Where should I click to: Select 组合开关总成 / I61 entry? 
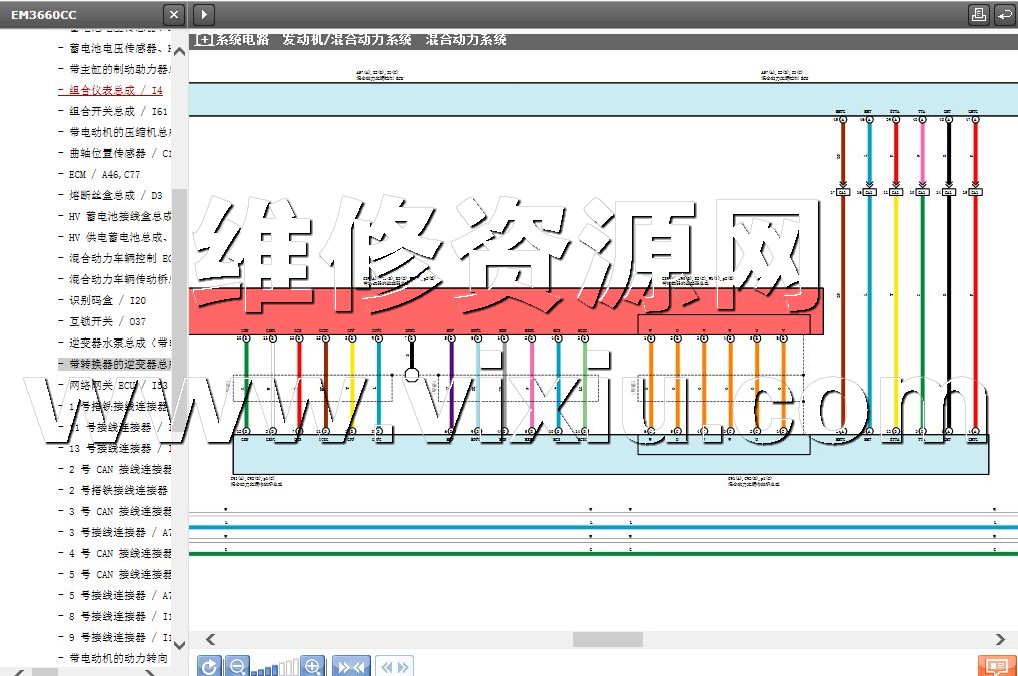pos(118,111)
